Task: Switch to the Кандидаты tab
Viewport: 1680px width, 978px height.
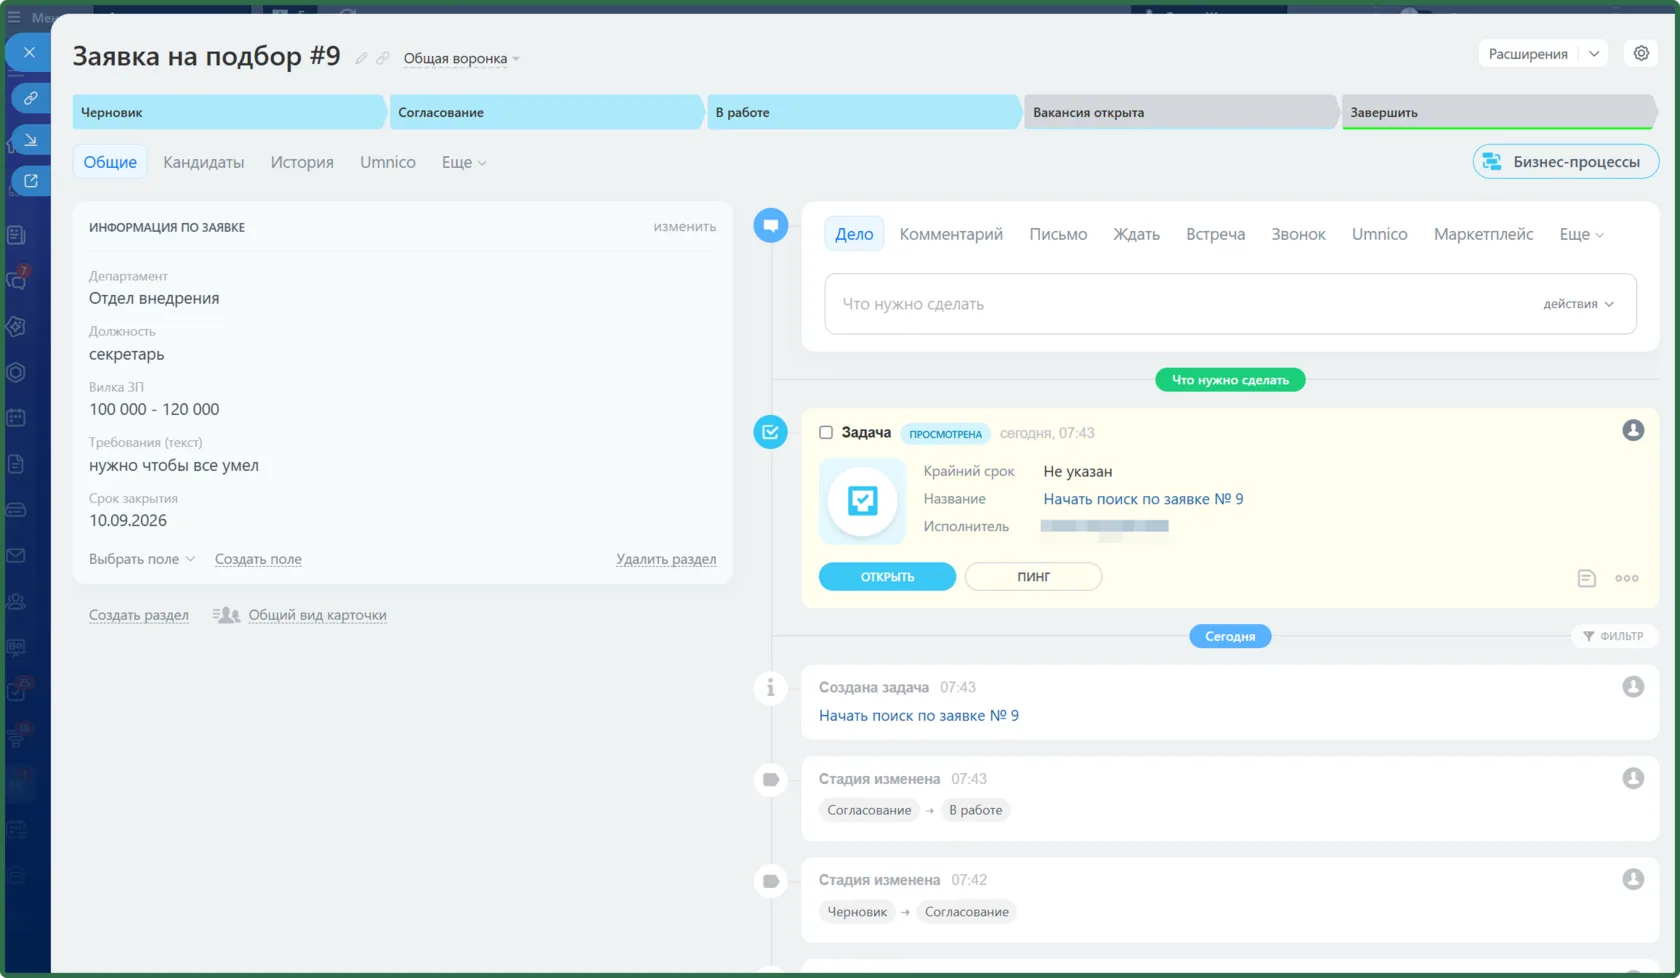Action: [203, 162]
